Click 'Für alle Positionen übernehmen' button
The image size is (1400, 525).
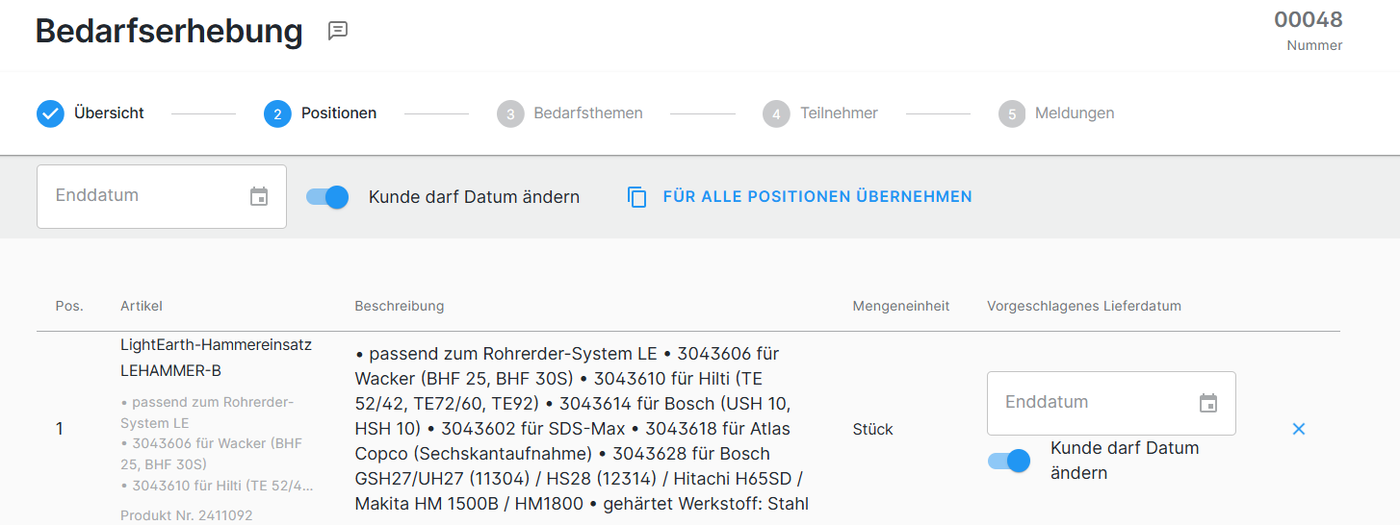tap(800, 197)
